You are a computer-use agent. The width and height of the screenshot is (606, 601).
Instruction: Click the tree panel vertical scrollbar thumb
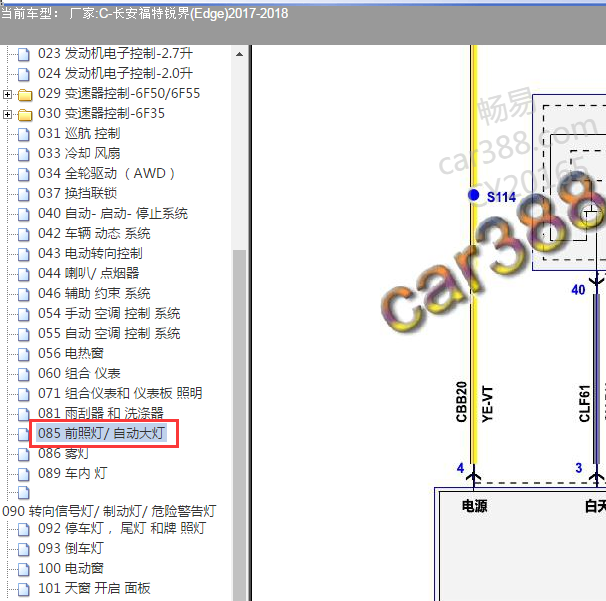239,425
